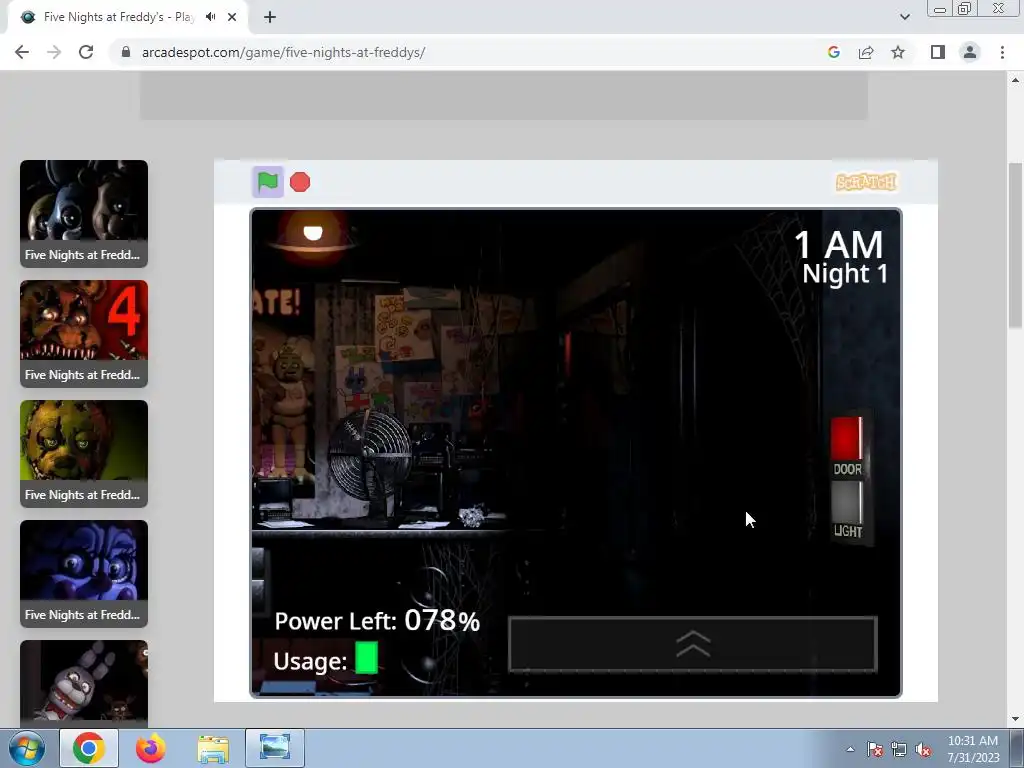The height and width of the screenshot is (768, 1024).
Task: Click the picture-window app taskbar icon
Action: 275,748
